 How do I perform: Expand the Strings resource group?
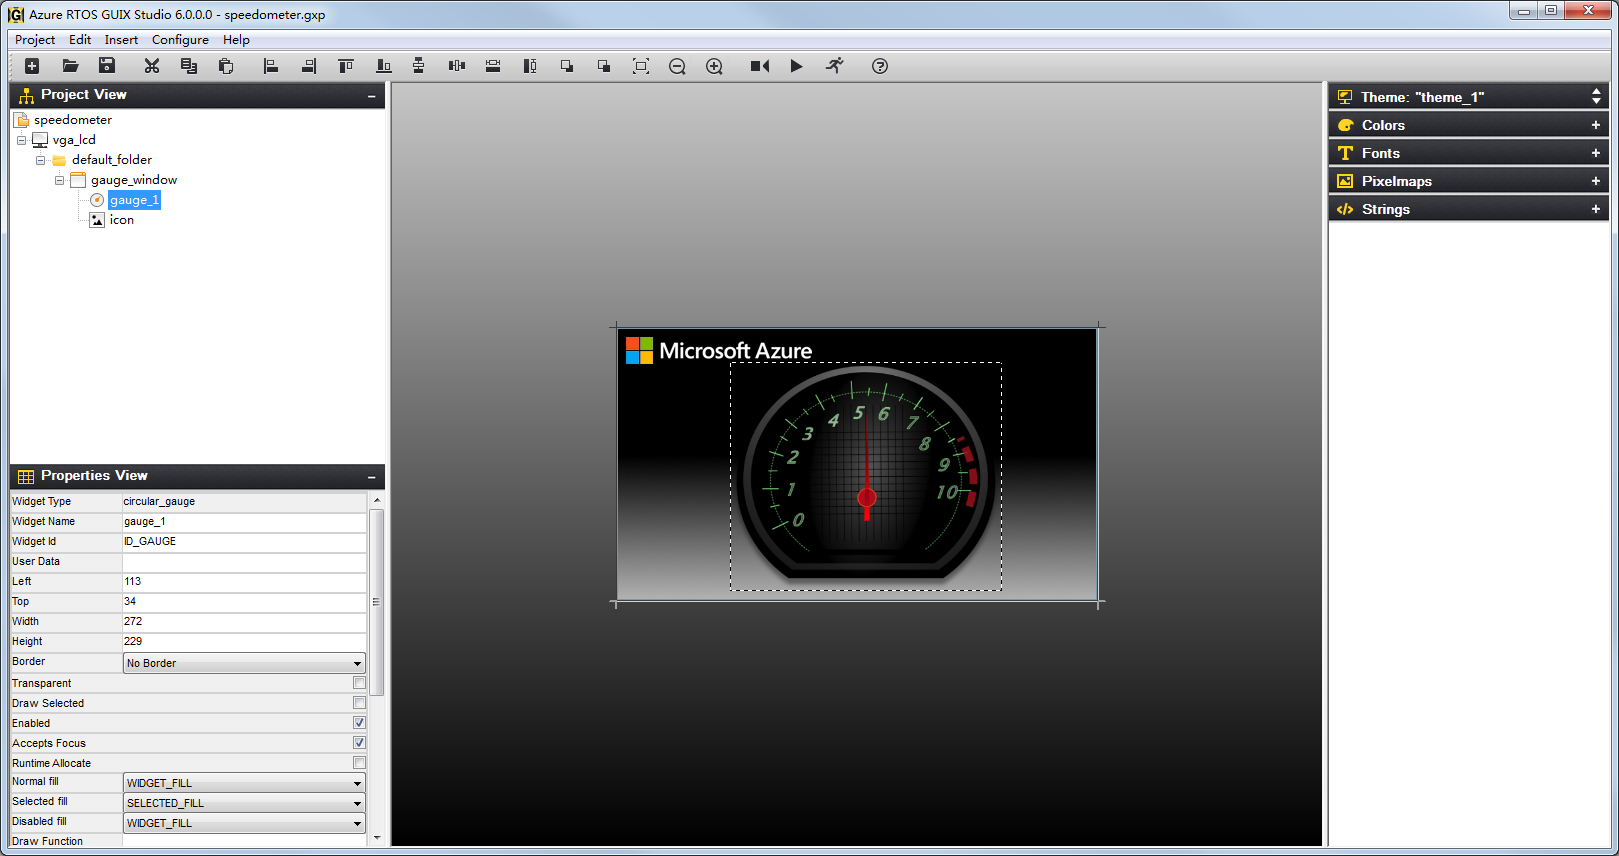pos(1596,209)
